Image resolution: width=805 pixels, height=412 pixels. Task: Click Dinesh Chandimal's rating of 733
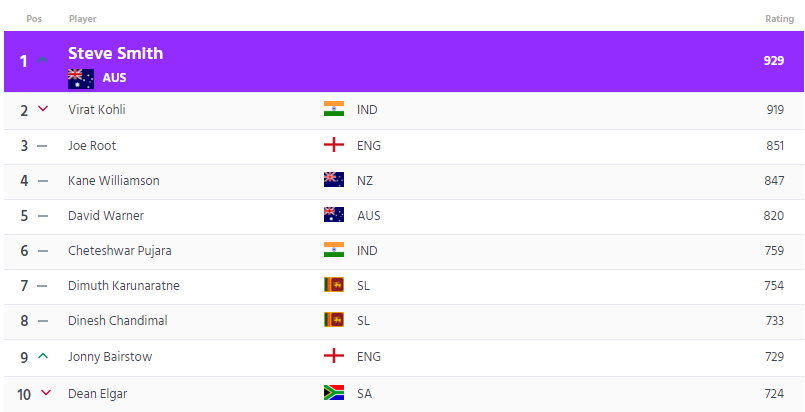pyautogui.click(x=775, y=321)
